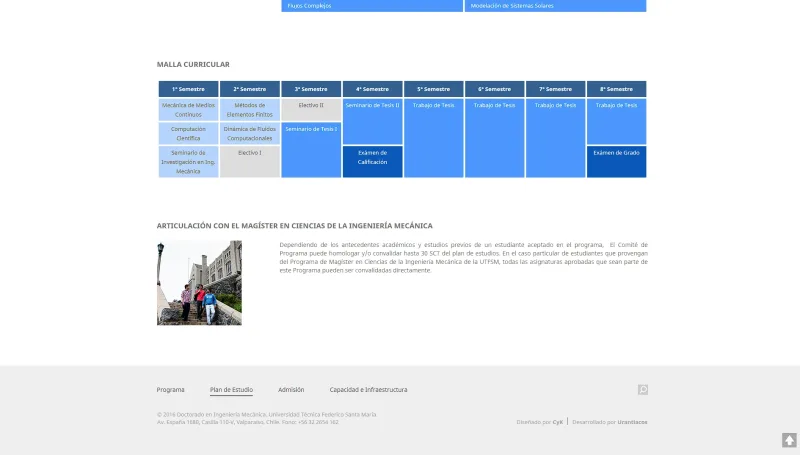Select the Exámen de Grado cell
This screenshot has width=800, height=455.
point(616,162)
